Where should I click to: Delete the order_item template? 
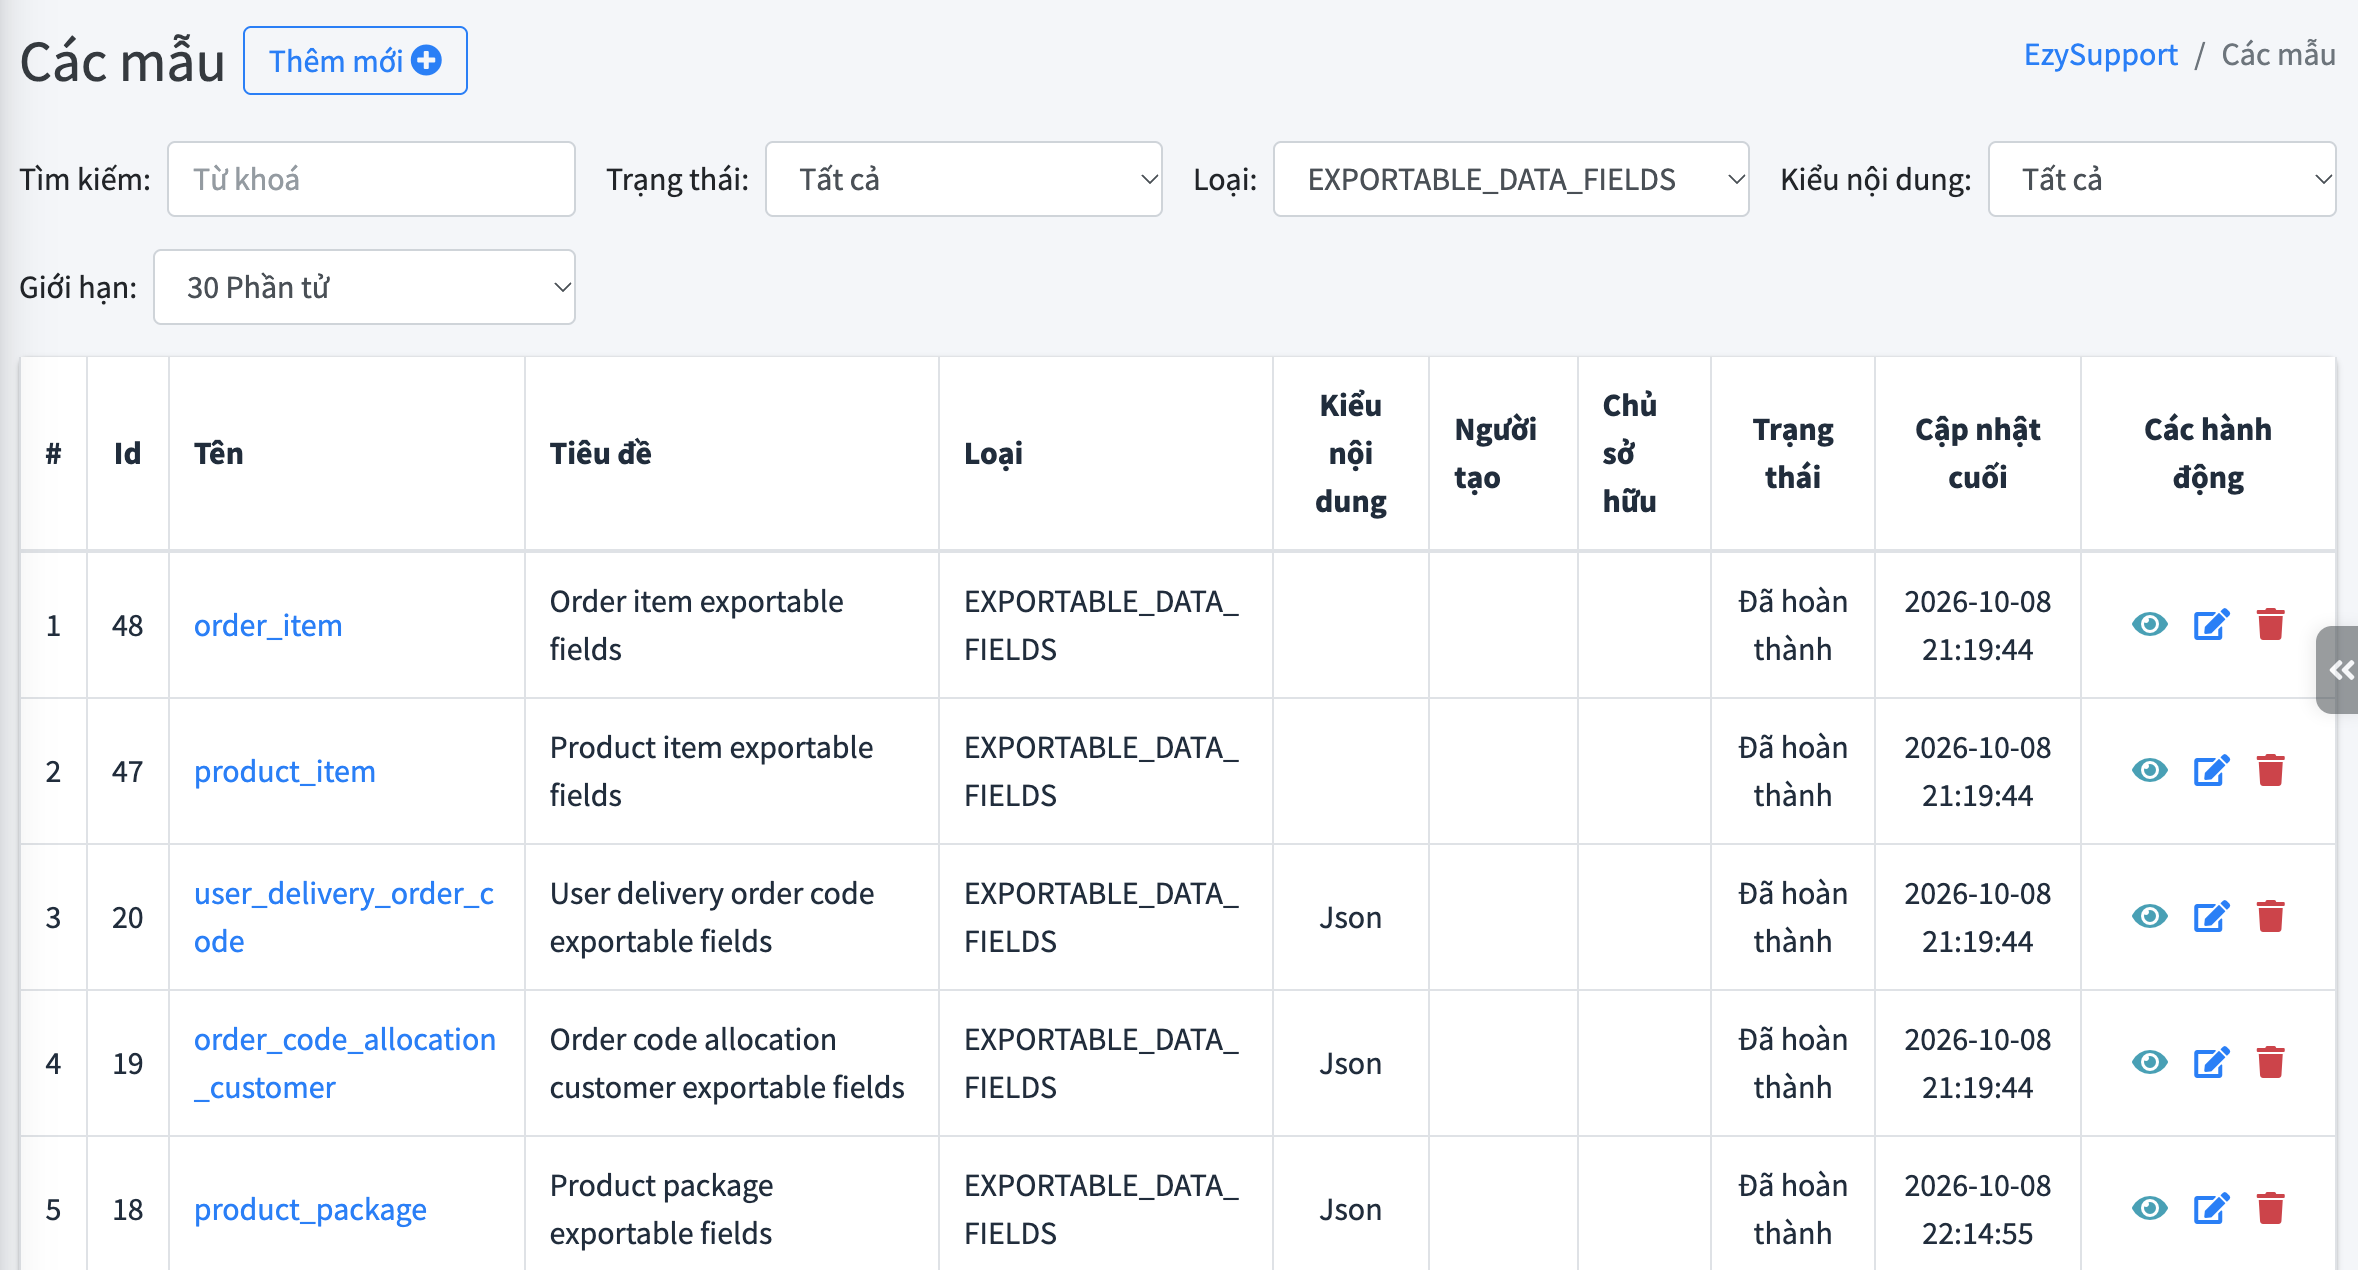click(2271, 625)
